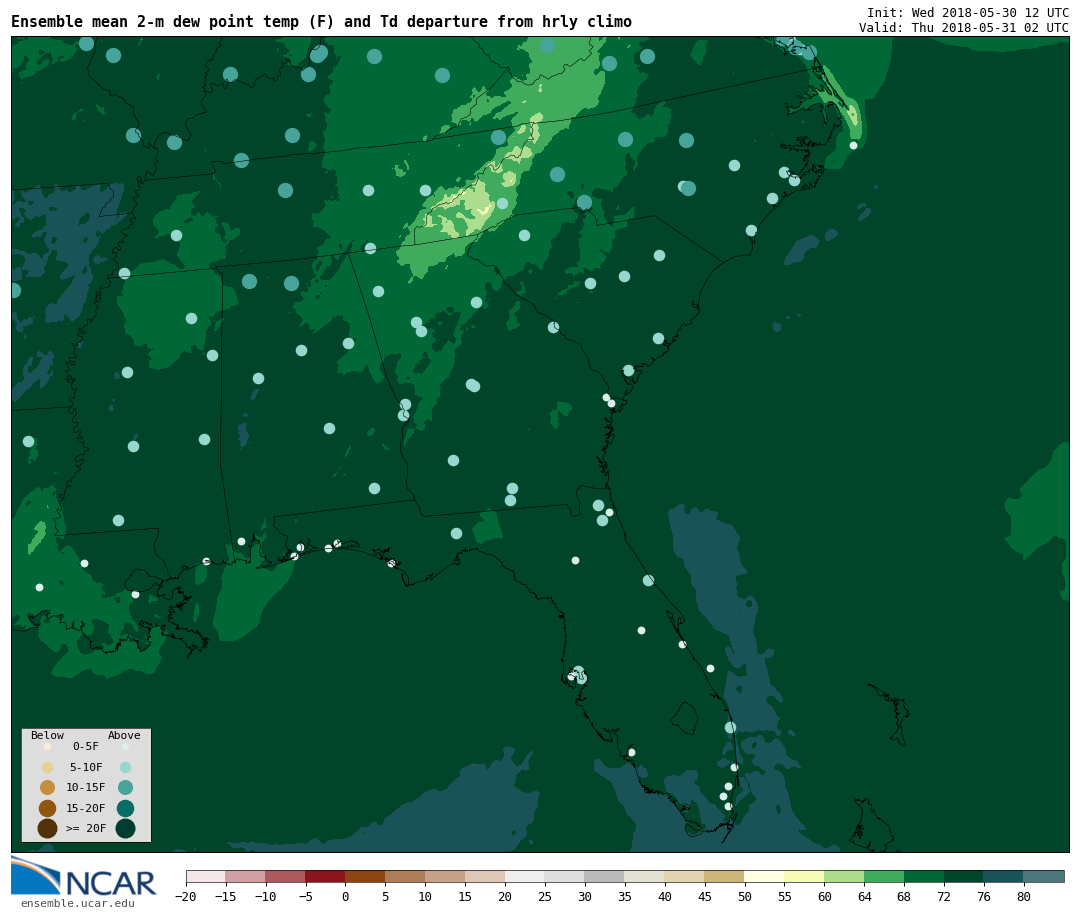Select the 5-10F Above legend circle
Viewport: 1080px width, 915px height.
click(125, 767)
